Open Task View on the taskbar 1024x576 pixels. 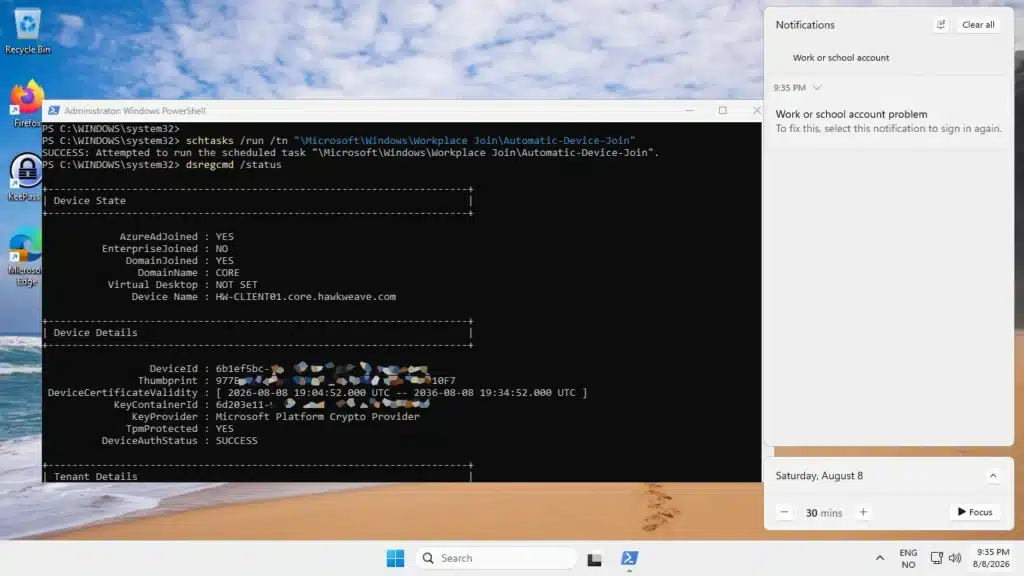tap(594, 559)
